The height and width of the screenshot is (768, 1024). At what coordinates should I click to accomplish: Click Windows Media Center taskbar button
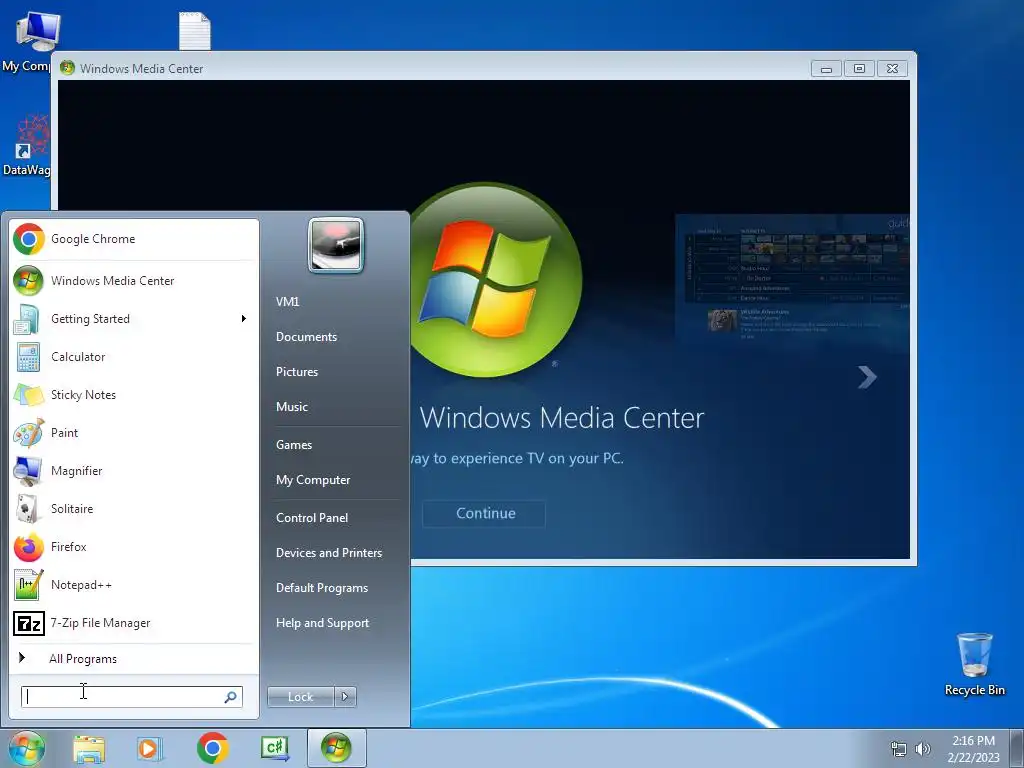336,748
